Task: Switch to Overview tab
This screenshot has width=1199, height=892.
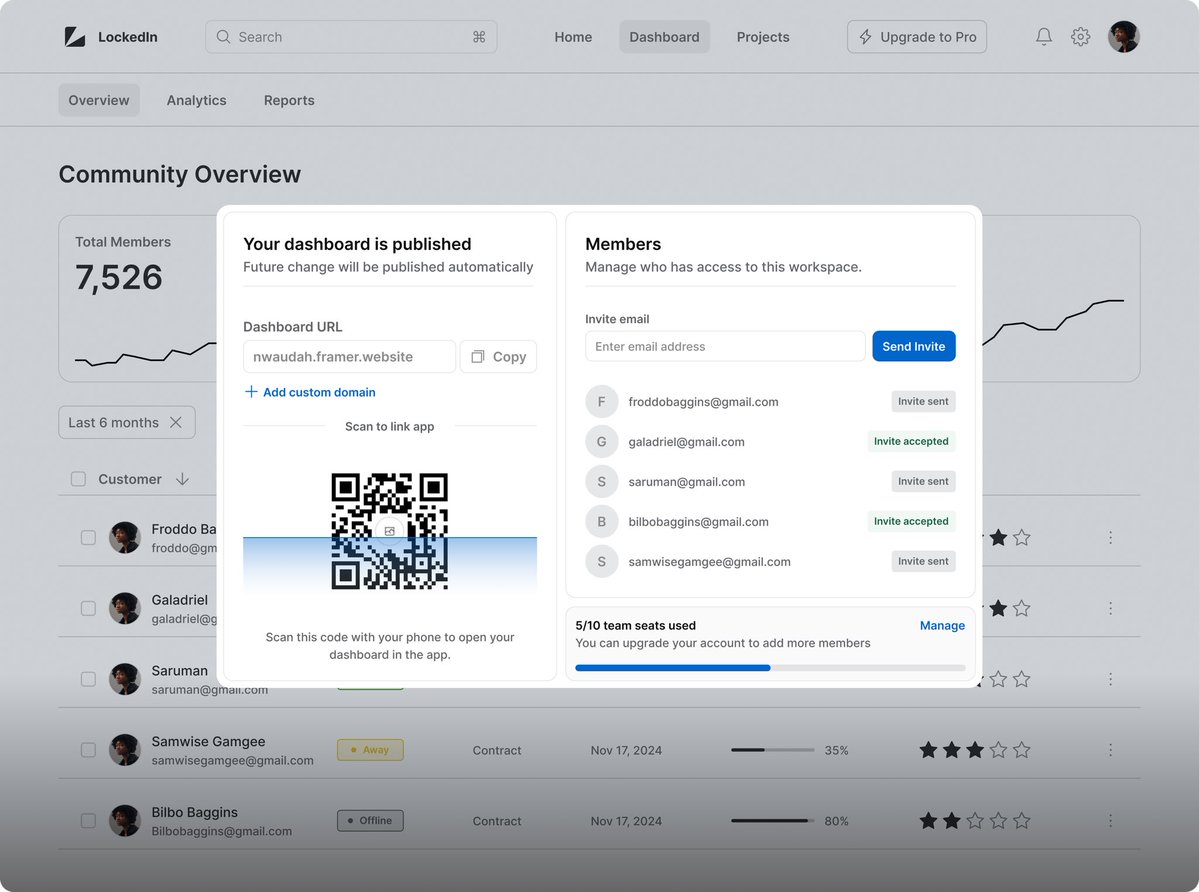Action: (99, 100)
